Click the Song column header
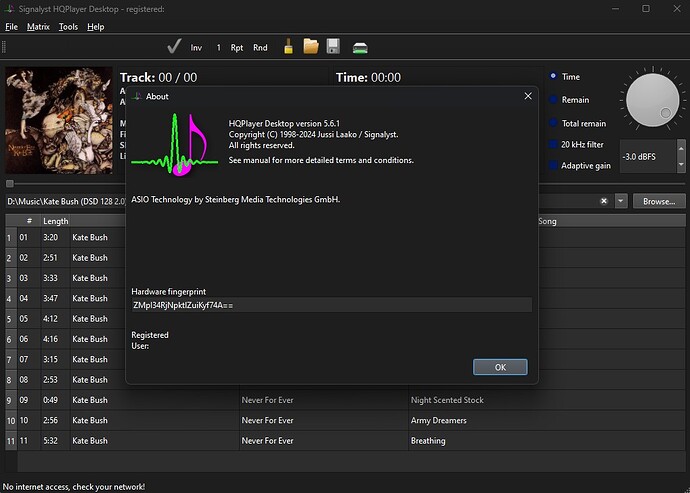690x493 pixels. (547, 221)
